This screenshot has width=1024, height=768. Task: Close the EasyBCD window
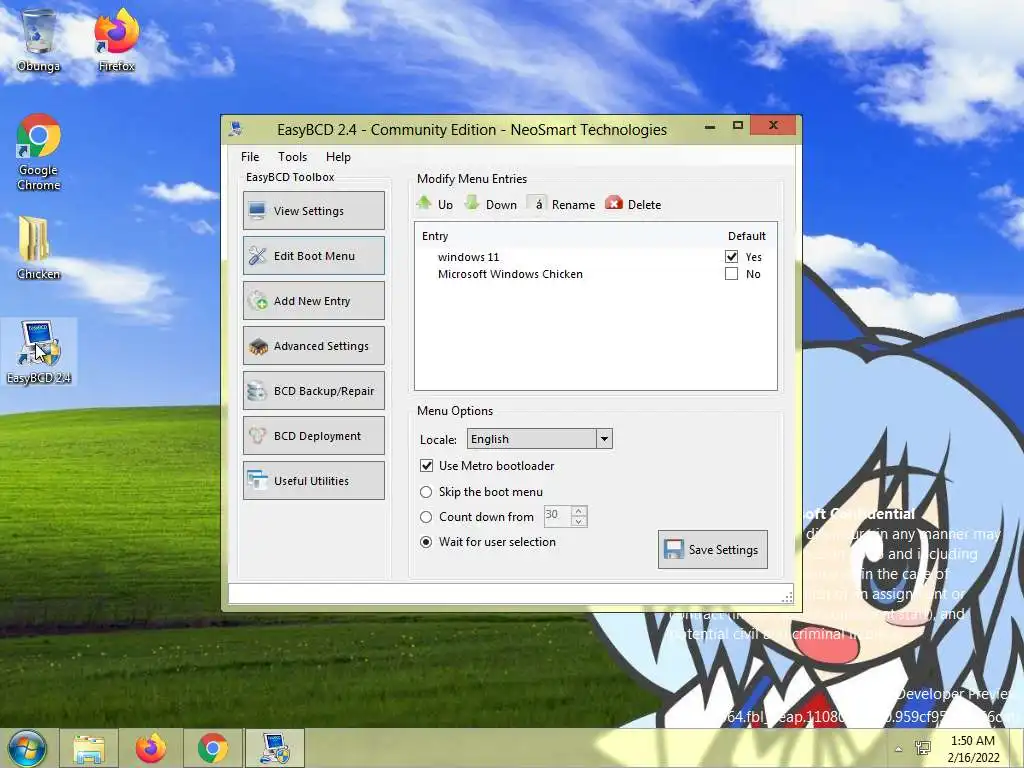pos(773,125)
